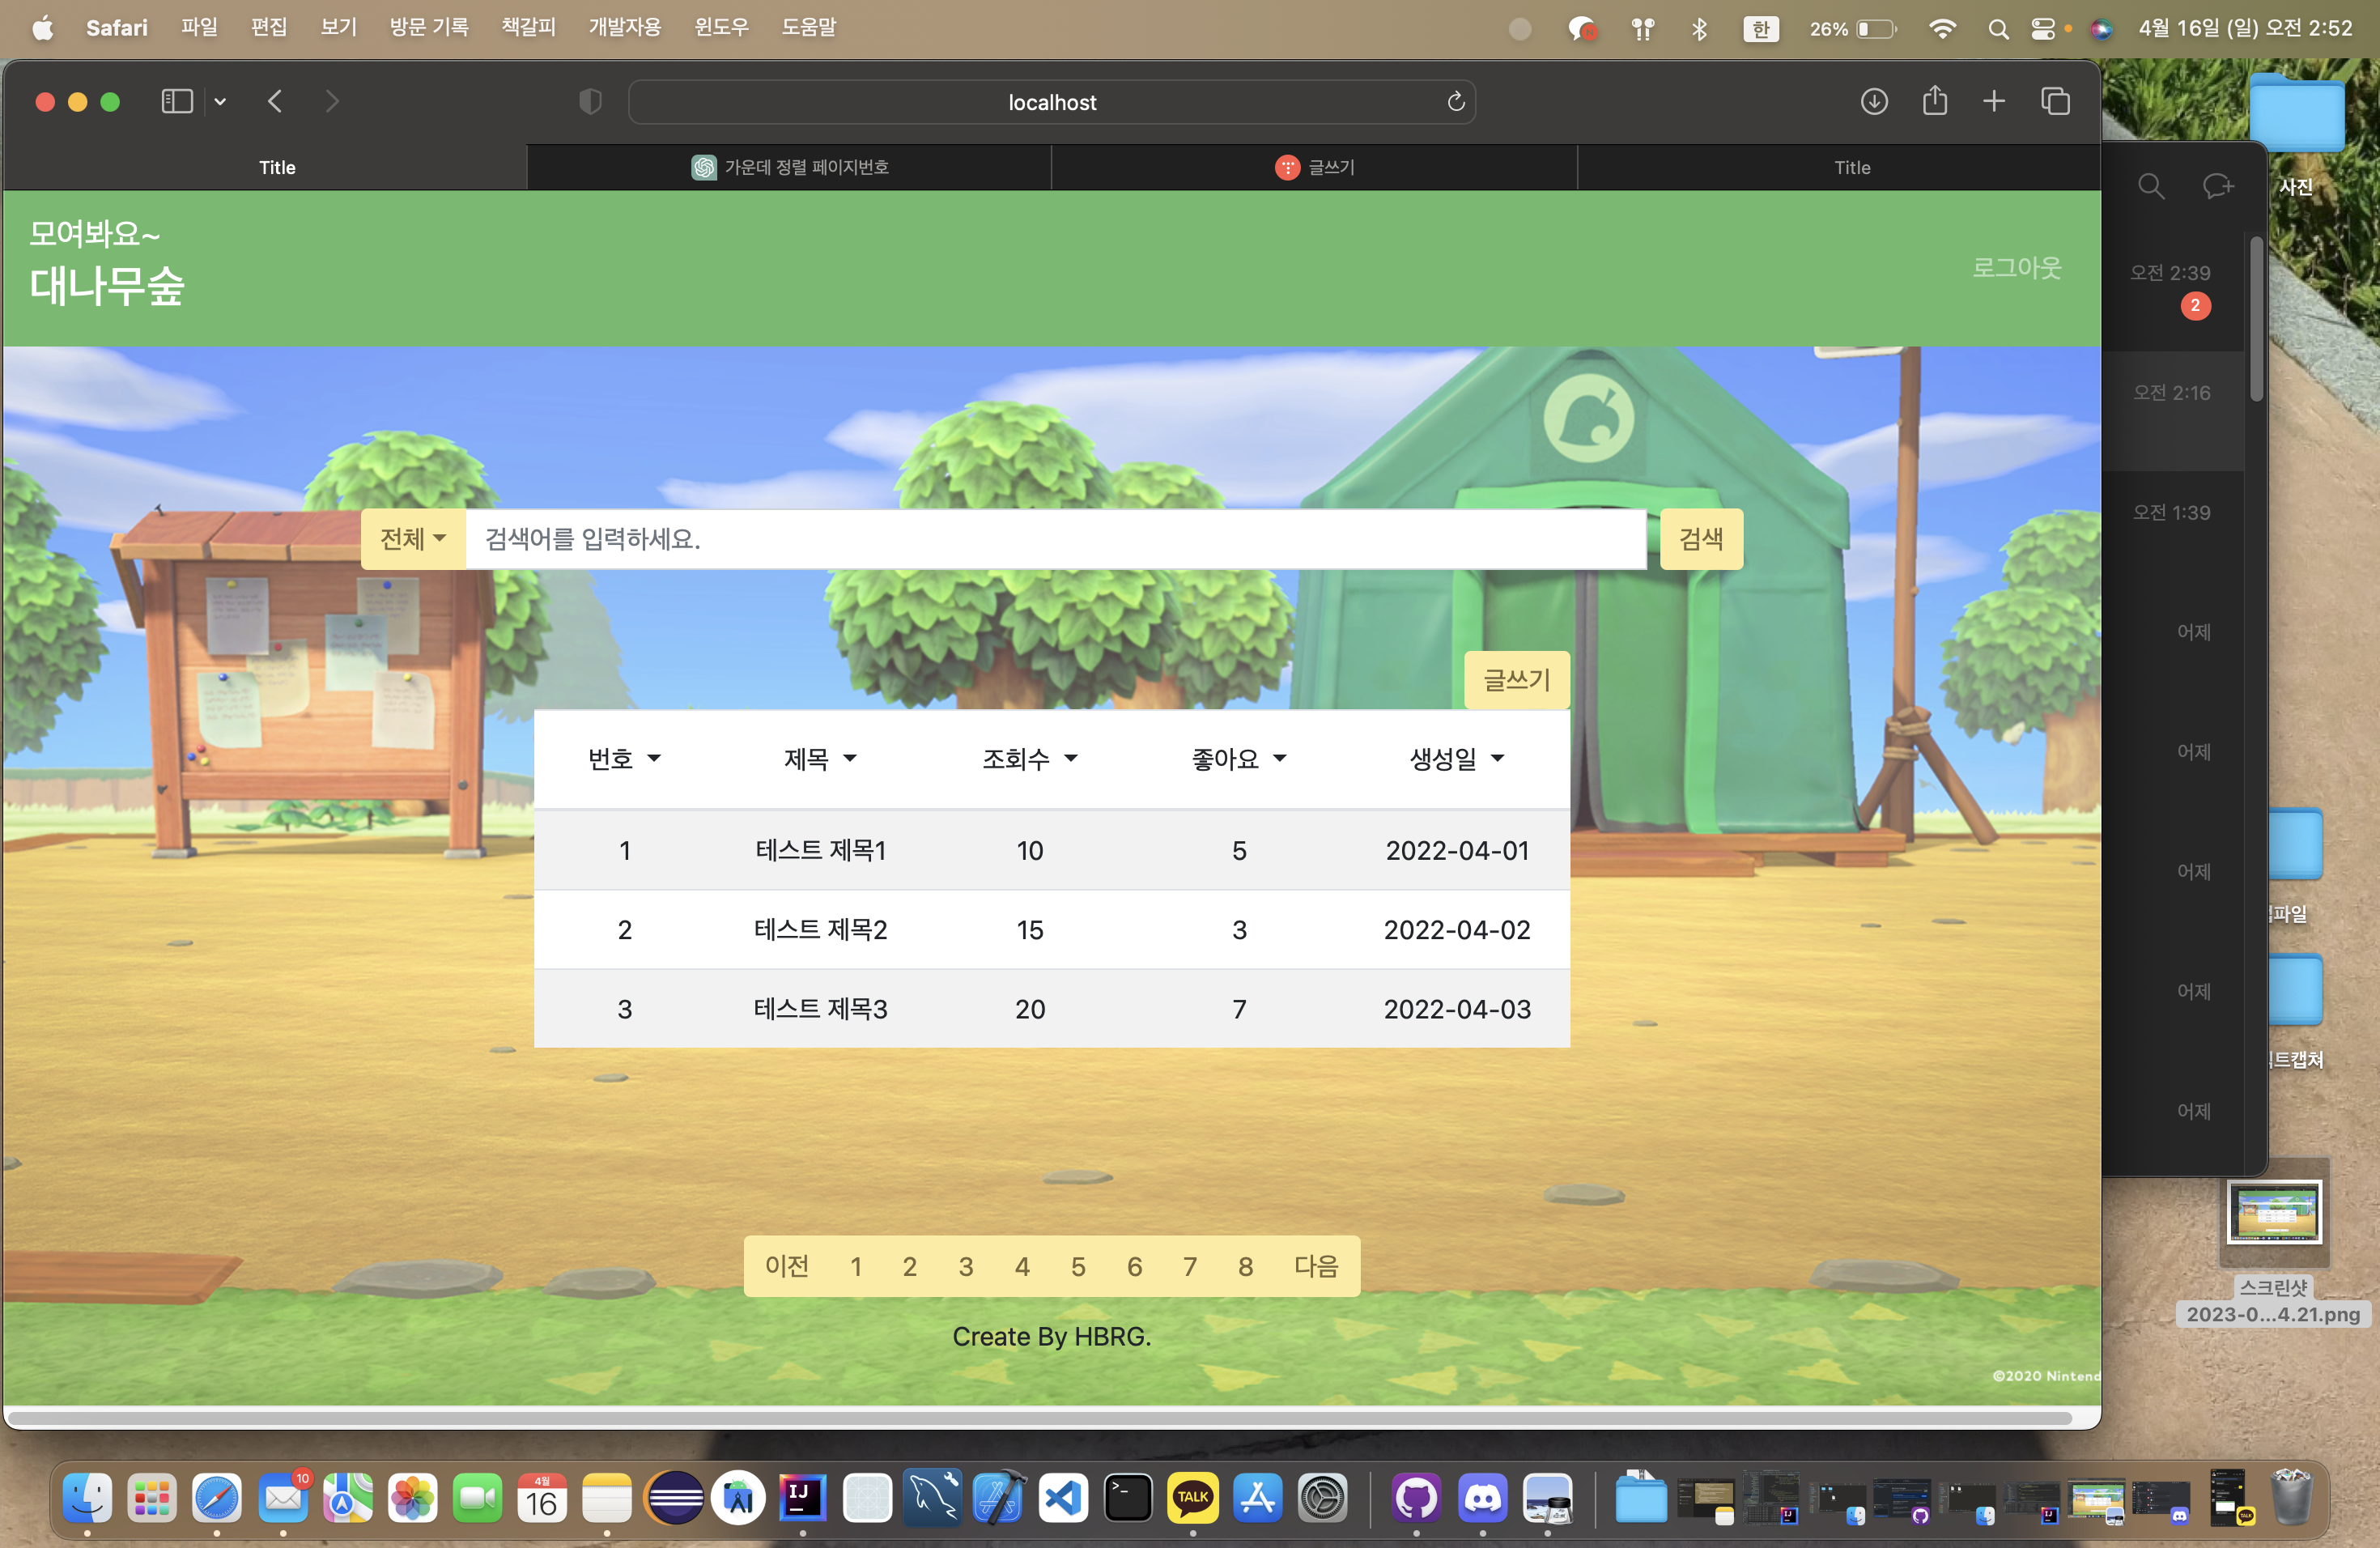The width and height of the screenshot is (2380, 1548).
Task: Reload the localhost page
Action: [x=1455, y=102]
